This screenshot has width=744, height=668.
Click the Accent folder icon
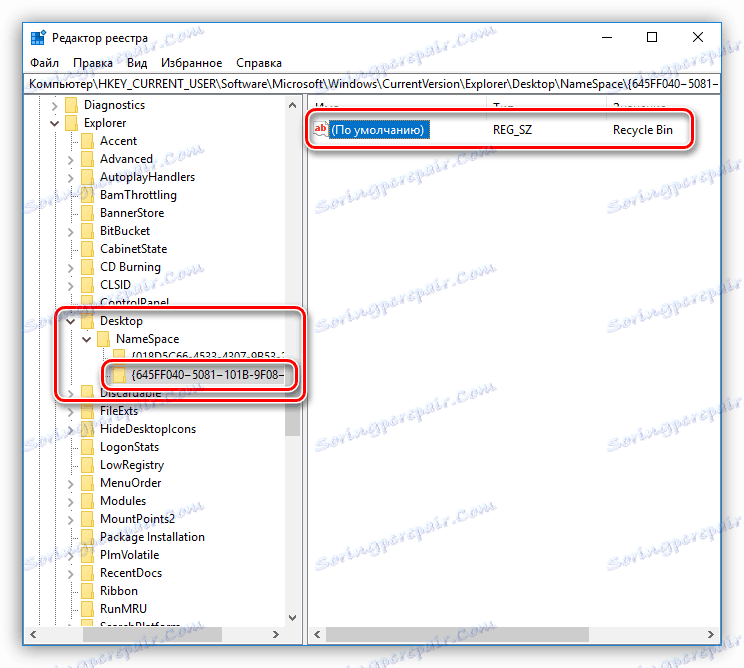(87, 141)
